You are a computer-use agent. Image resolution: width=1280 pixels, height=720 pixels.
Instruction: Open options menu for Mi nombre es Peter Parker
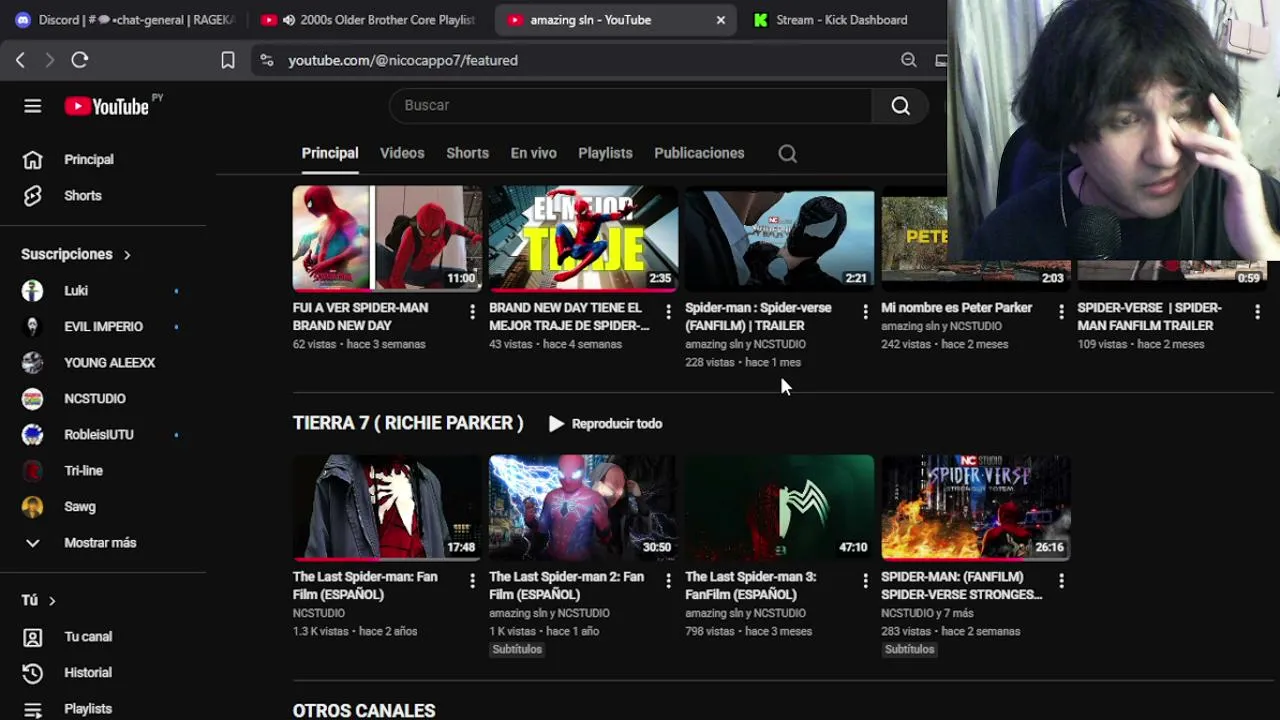pos(1061,312)
